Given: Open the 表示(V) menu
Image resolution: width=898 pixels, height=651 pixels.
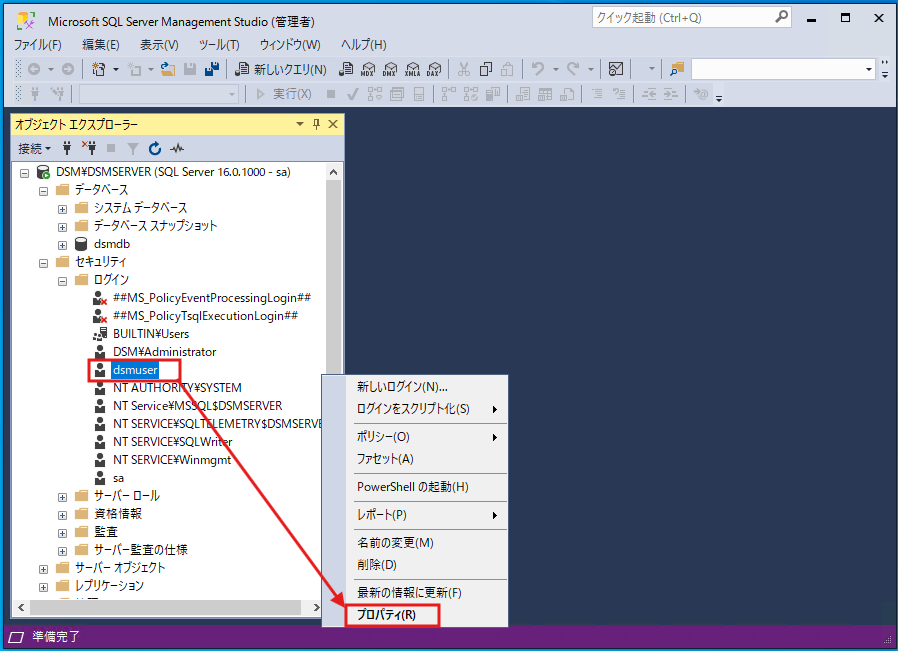Looking at the screenshot, I should tap(159, 45).
